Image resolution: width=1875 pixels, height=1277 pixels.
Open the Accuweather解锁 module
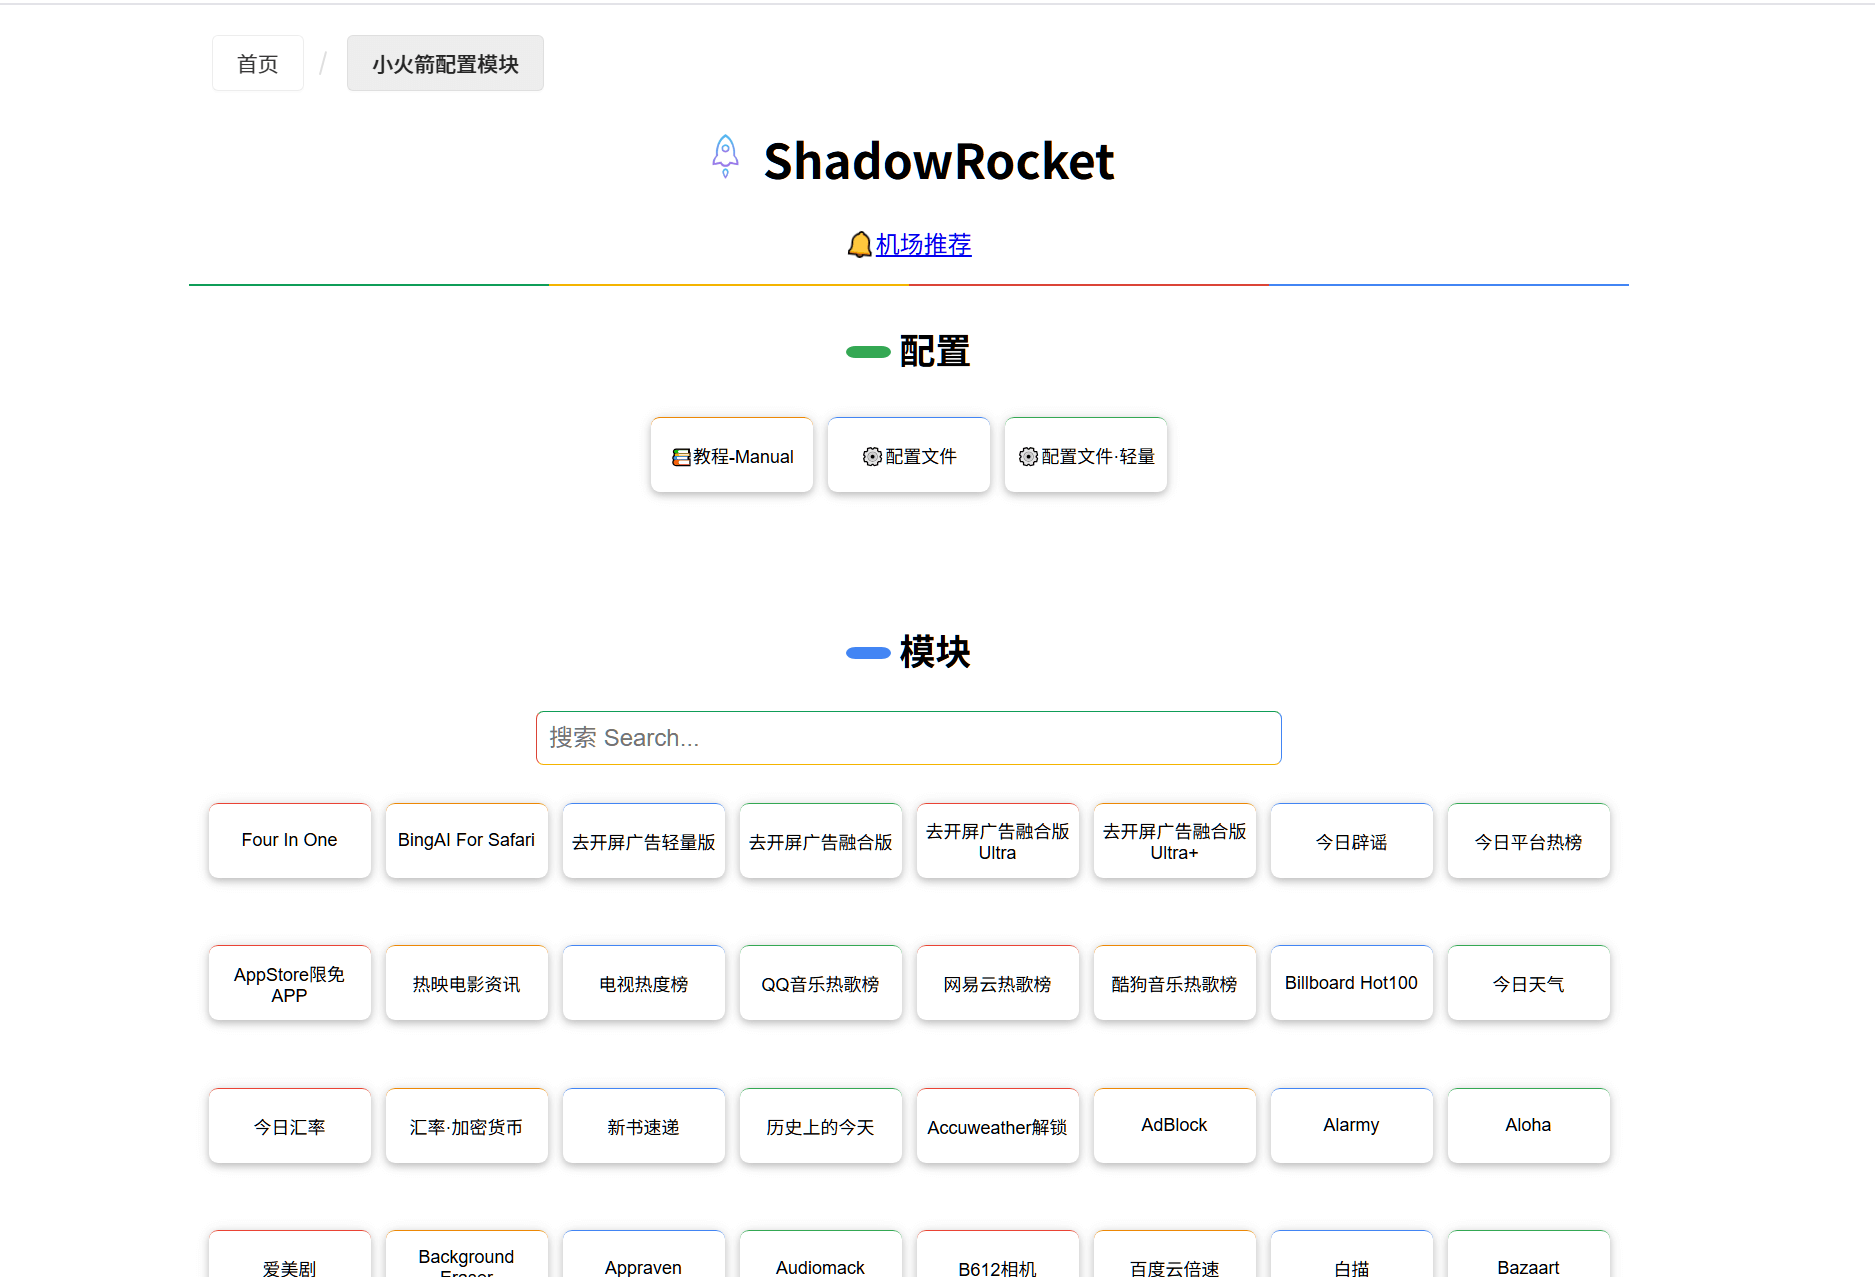tap(998, 1126)
